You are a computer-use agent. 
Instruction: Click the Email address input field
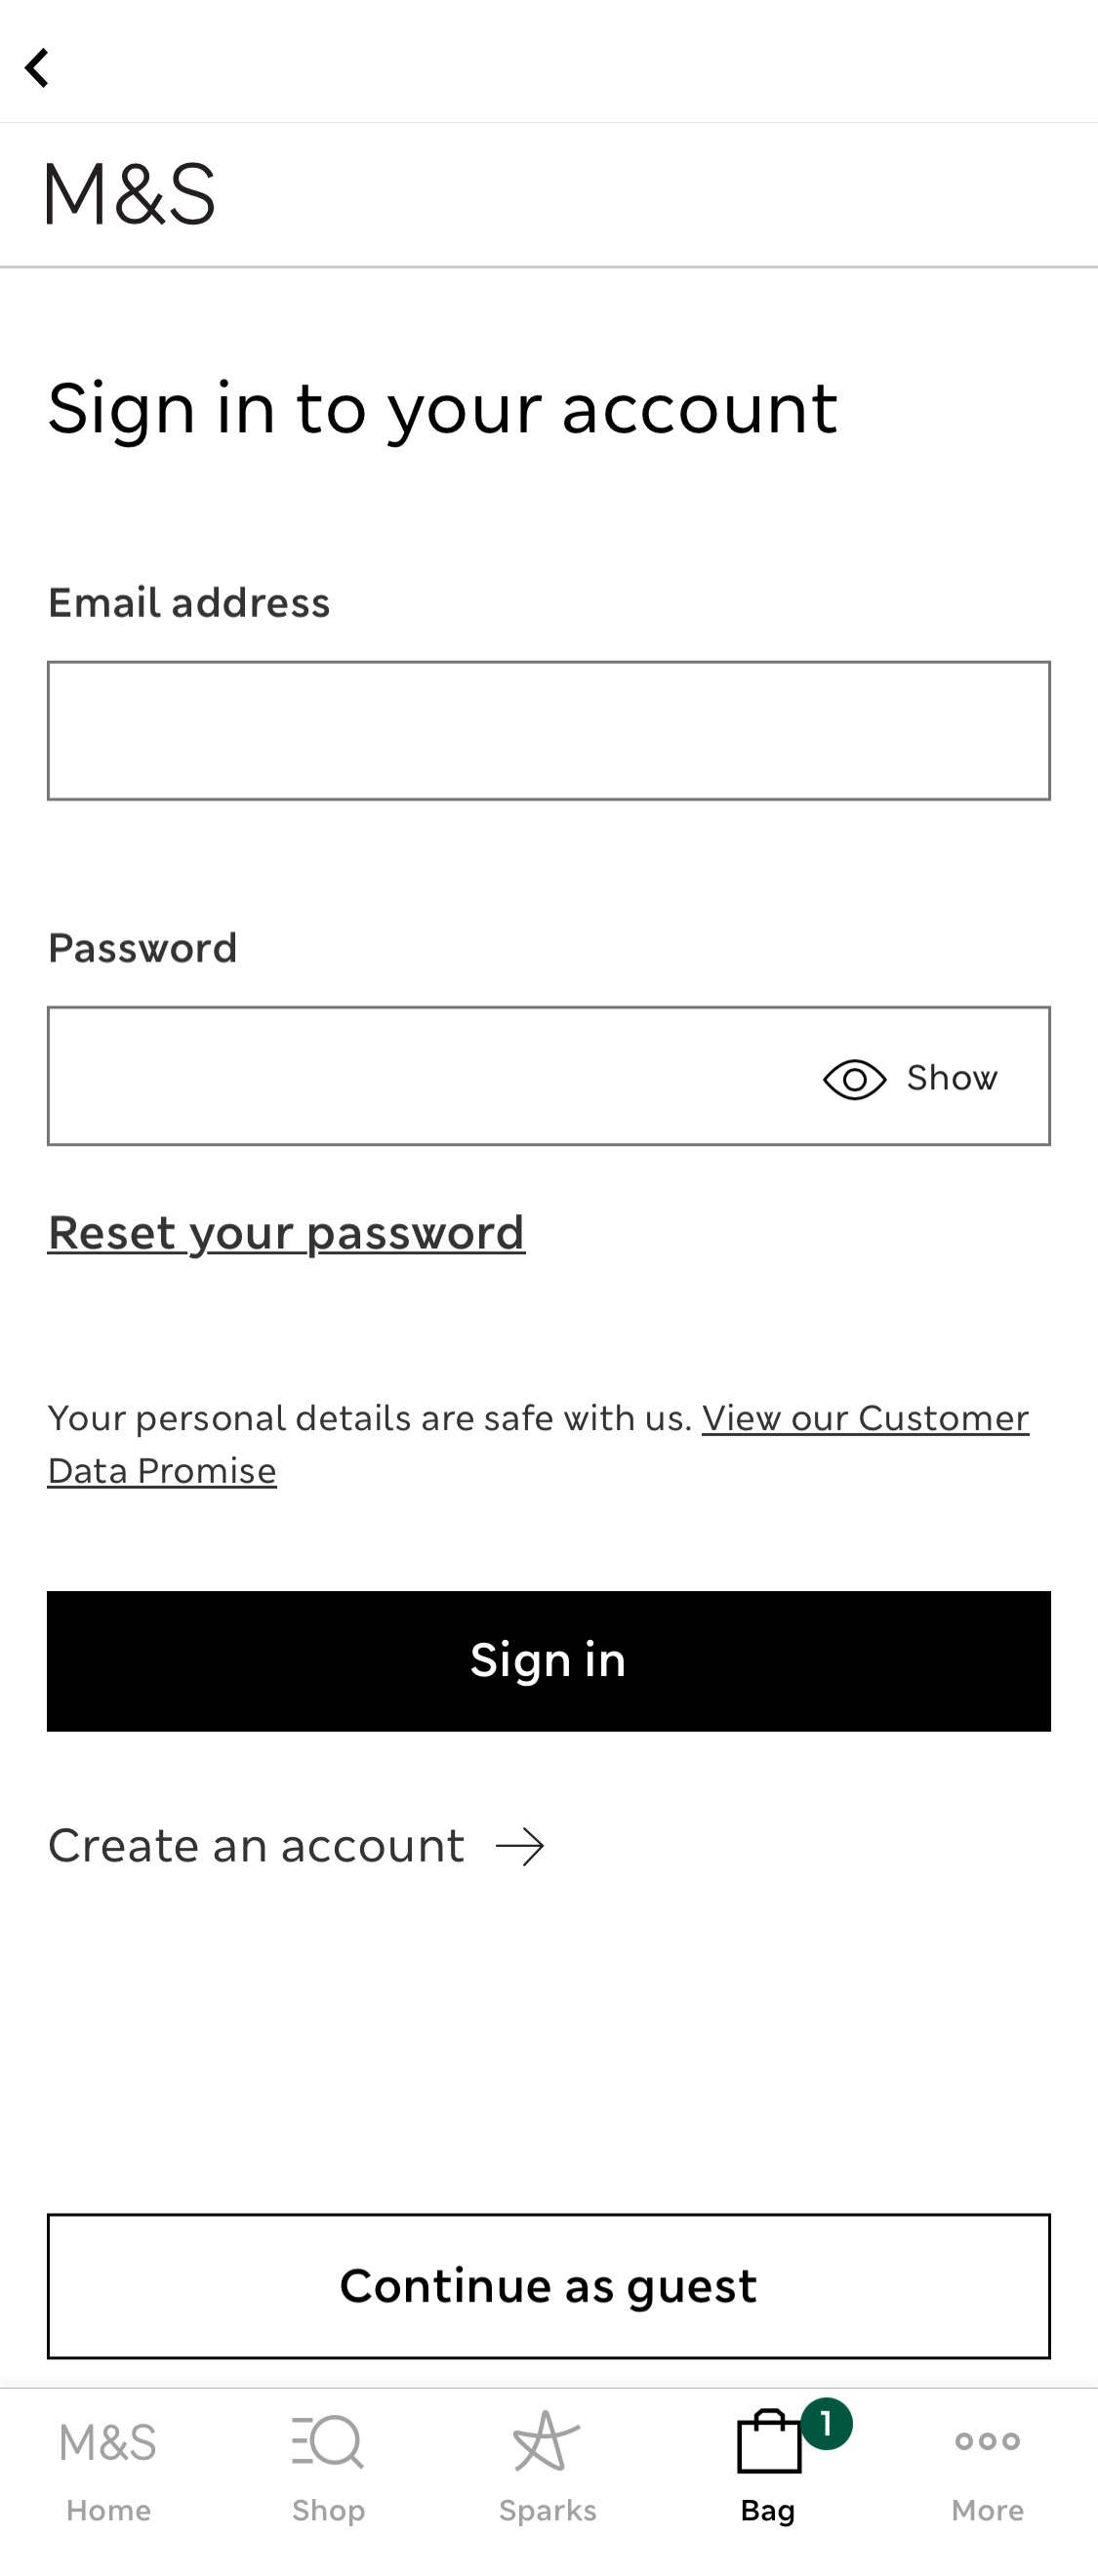point(548,730)
